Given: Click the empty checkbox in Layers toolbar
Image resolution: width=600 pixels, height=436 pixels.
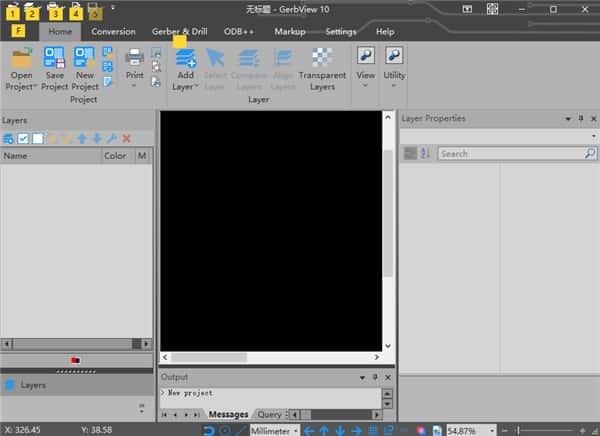Looking at the screenshot, I should (37, 138).
